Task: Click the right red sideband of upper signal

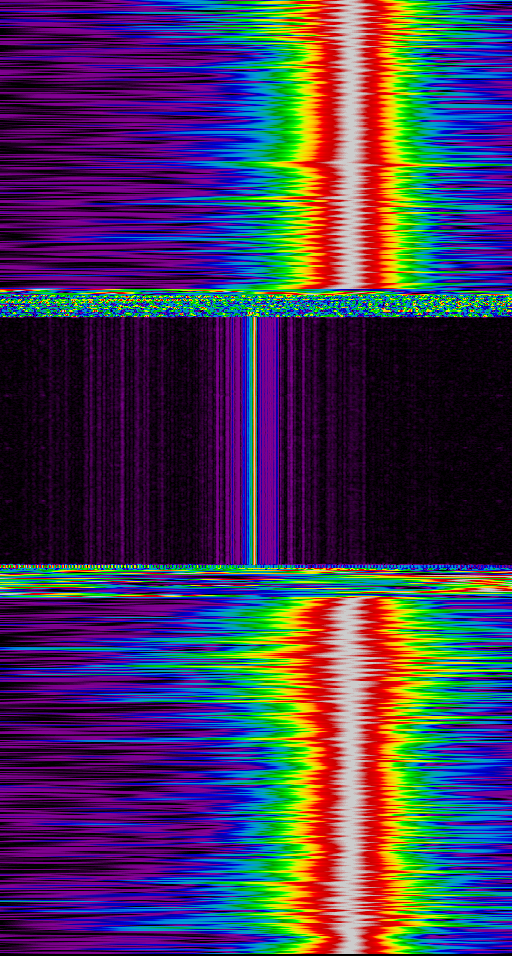Action: [x=379, y=146]
